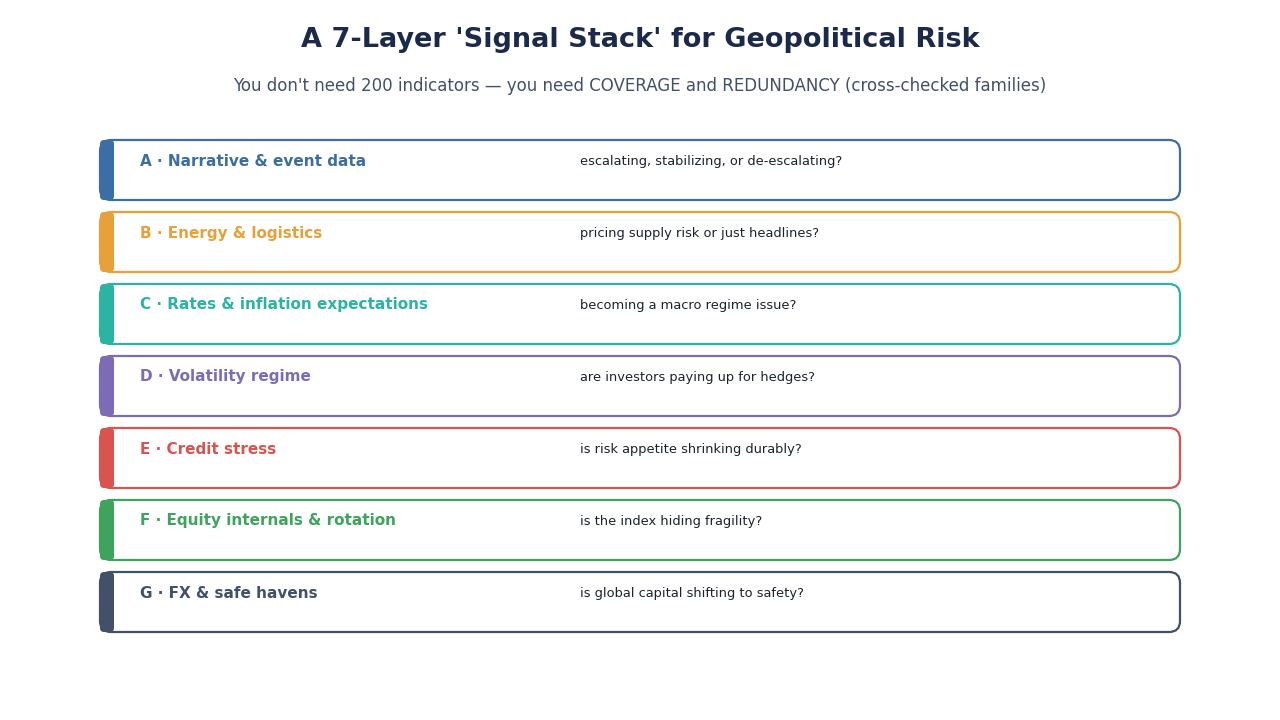Click the teal color tab of layer C

pyautogui.click(x=107, y=314)
